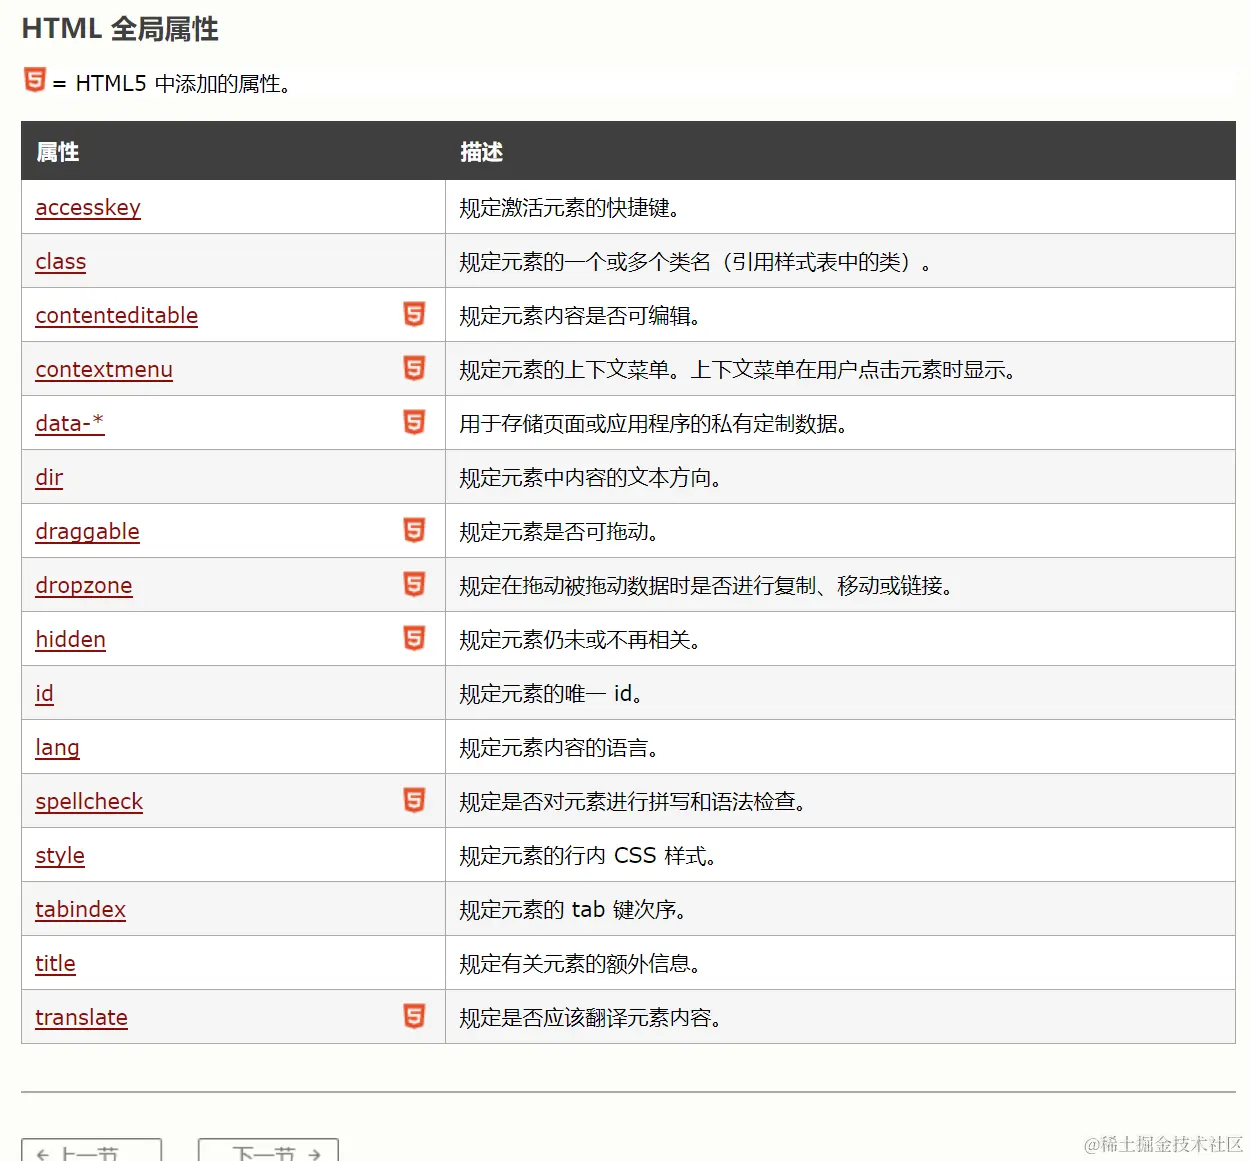Open the class attribute link

[x=61, y=262]
